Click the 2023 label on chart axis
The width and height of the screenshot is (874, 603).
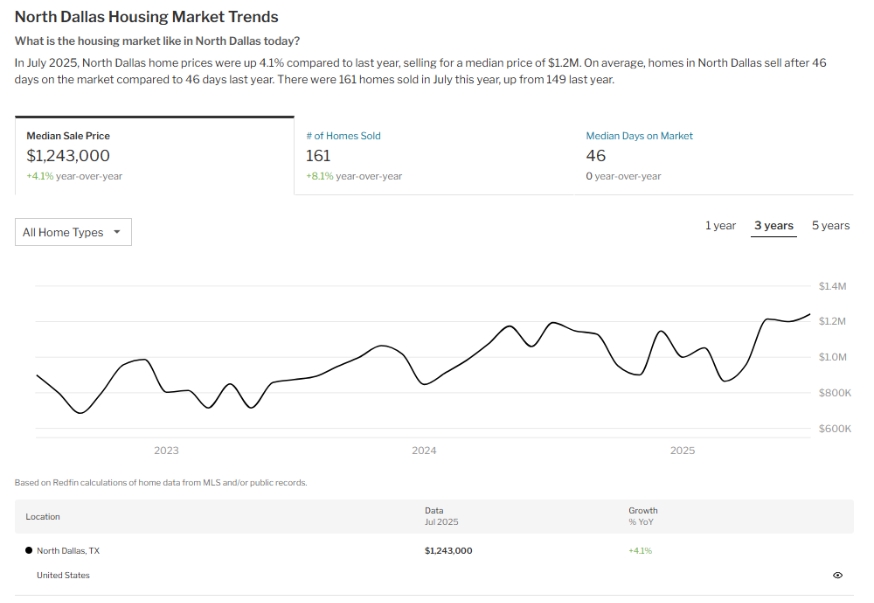[x=166, y=451]
